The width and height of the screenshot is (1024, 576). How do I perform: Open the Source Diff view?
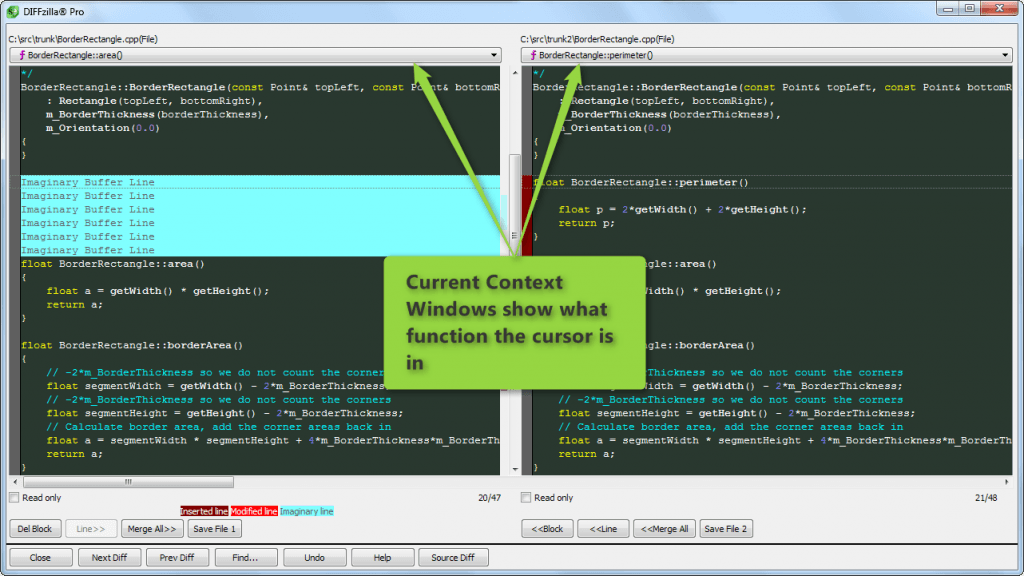pos(453,557)
